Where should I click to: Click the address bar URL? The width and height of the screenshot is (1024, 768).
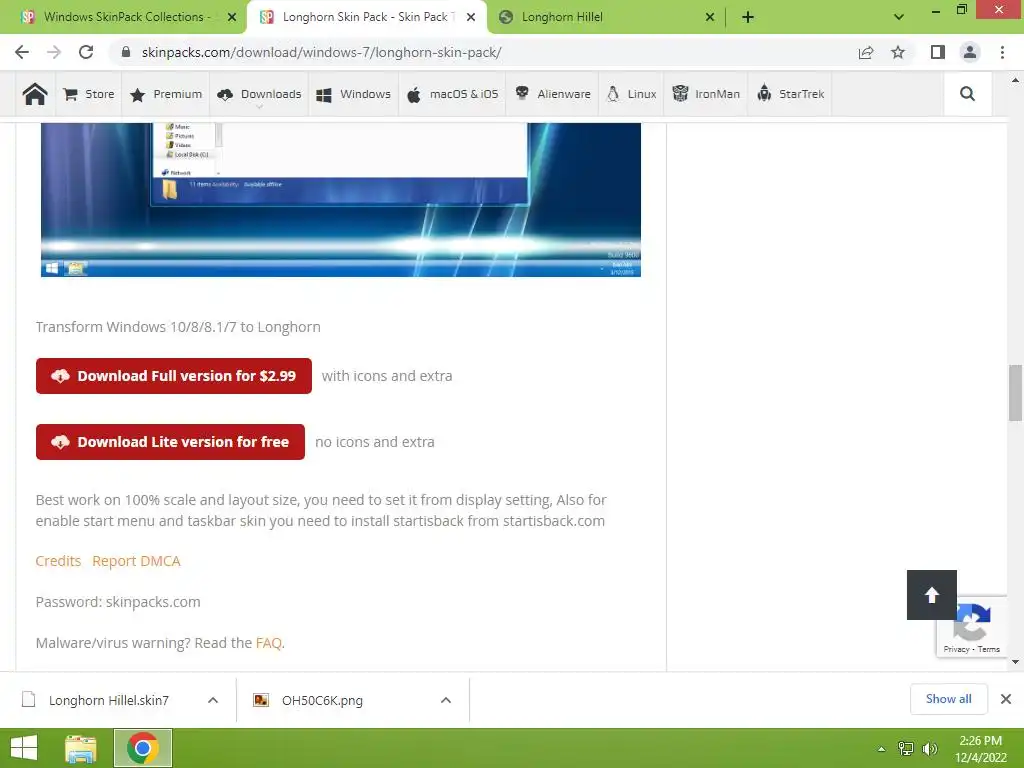[x=321, y=52]
